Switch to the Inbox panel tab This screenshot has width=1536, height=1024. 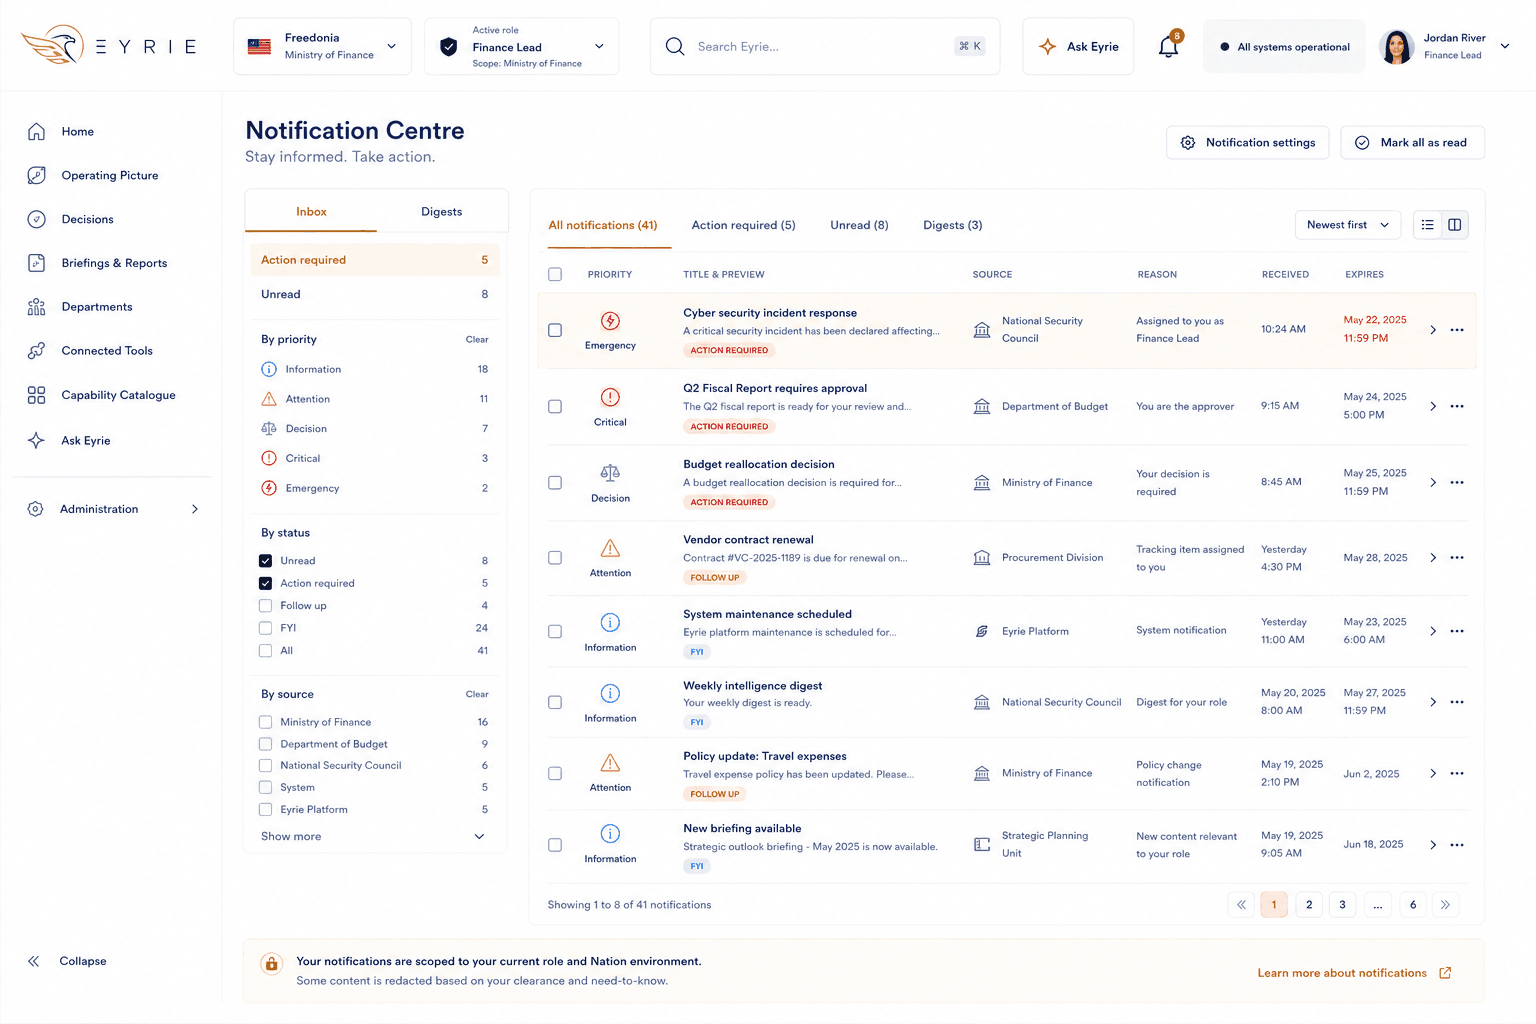pos(311,212)
